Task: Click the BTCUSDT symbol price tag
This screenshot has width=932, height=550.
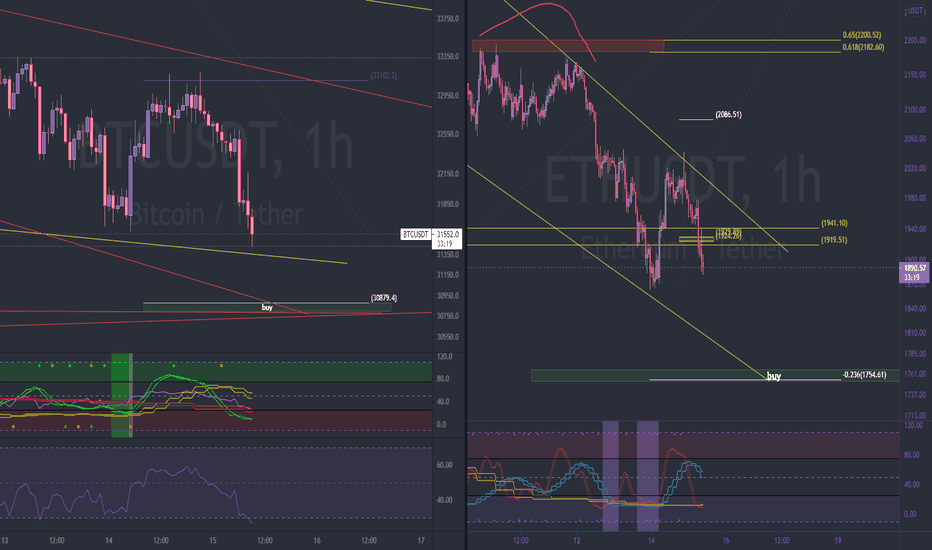Action: coord(415,234)
